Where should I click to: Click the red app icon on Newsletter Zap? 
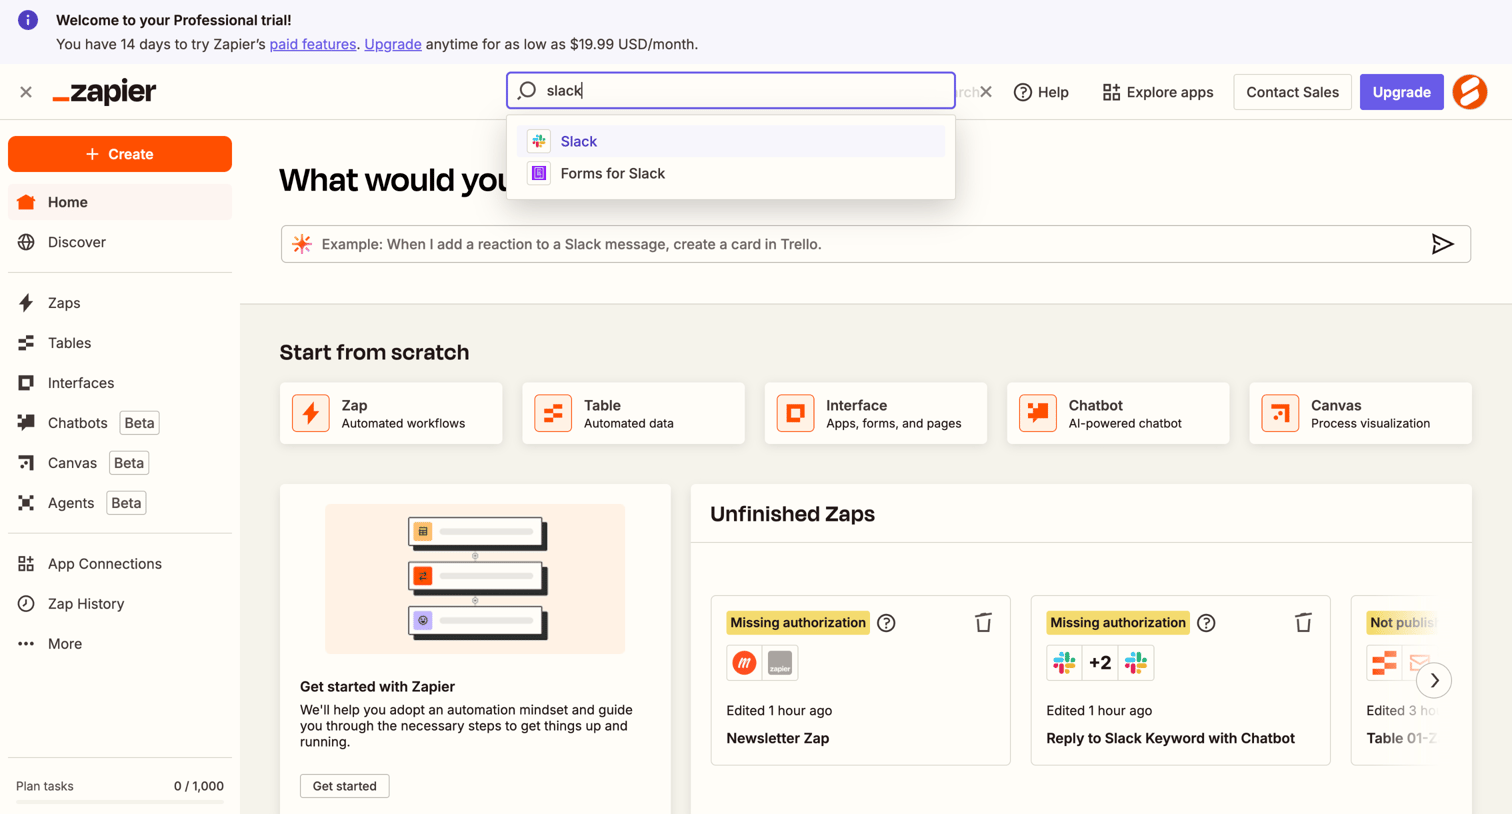(744, 663)
